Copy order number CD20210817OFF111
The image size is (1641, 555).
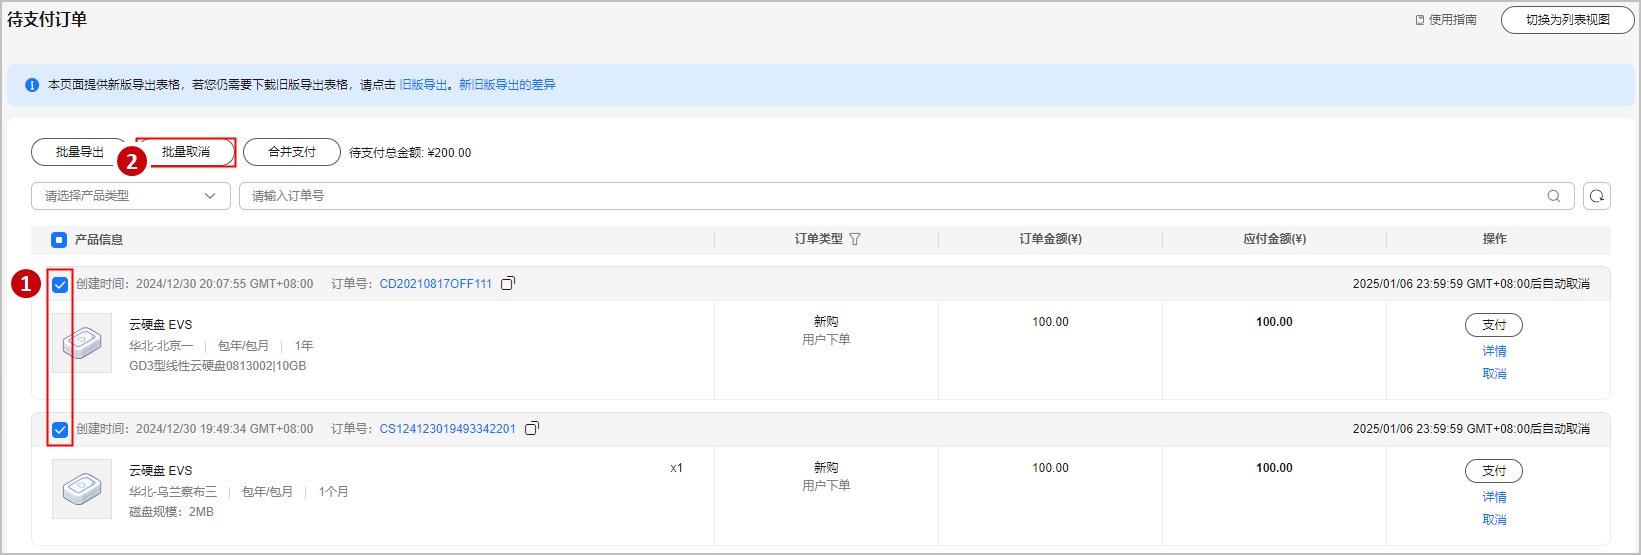point(508,284)
